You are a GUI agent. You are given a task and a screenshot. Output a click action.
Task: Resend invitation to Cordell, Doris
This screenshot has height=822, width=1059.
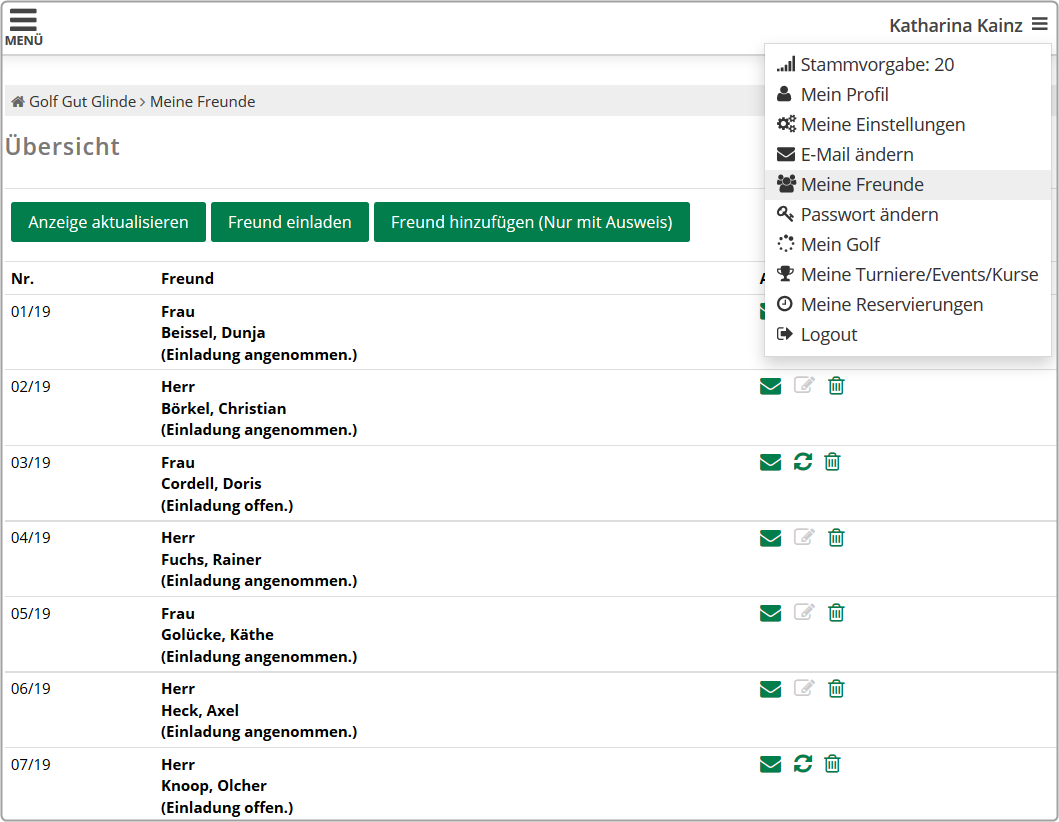point(802,462)
